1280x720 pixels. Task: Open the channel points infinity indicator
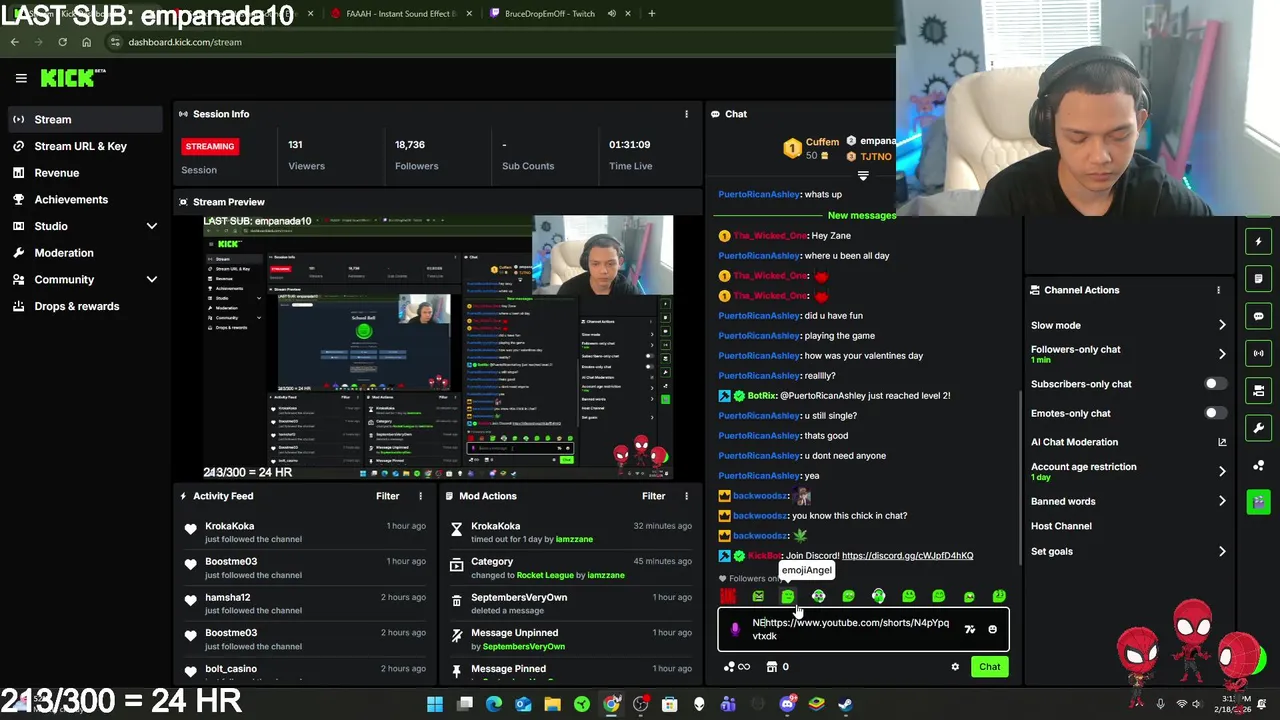pyautogui.click(x=737, y=667)
